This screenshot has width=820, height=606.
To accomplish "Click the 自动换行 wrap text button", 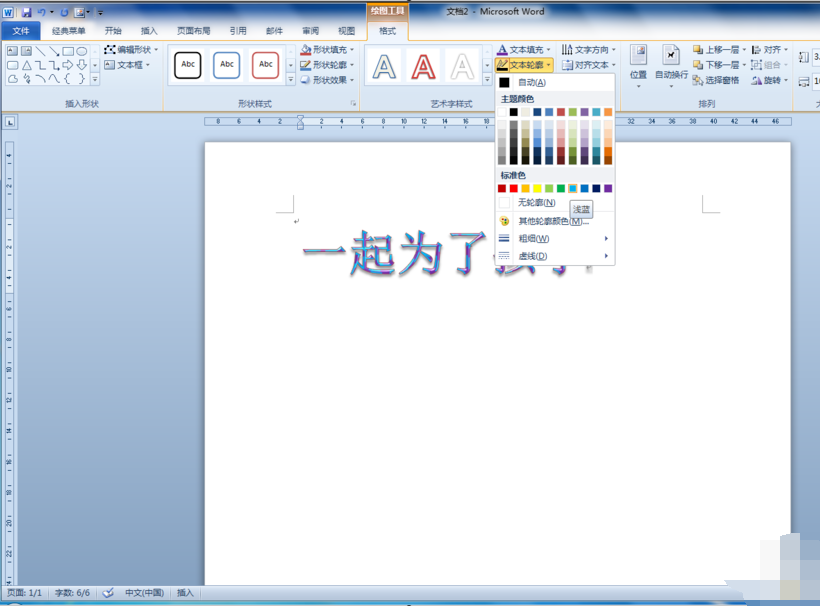I will click(x=671, y=66).
